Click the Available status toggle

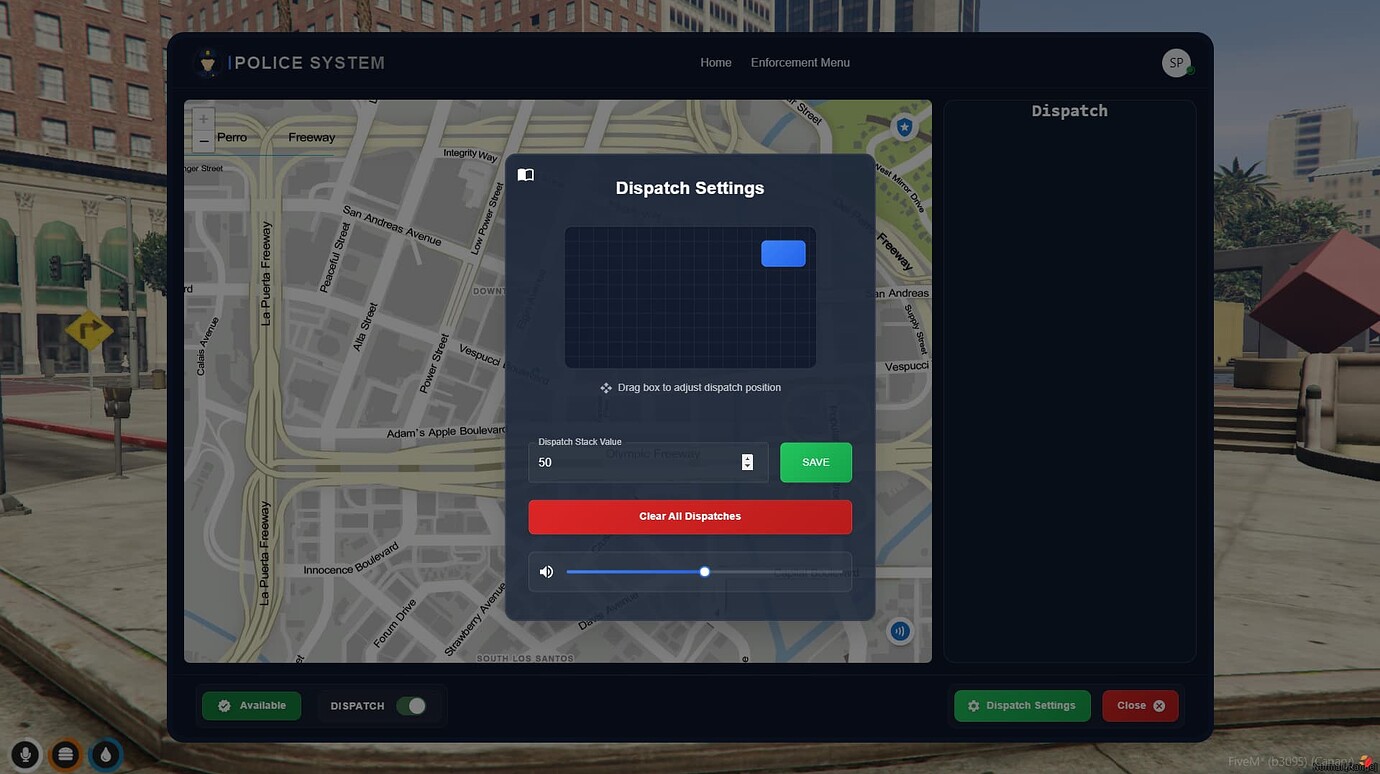tap(251, 705)
